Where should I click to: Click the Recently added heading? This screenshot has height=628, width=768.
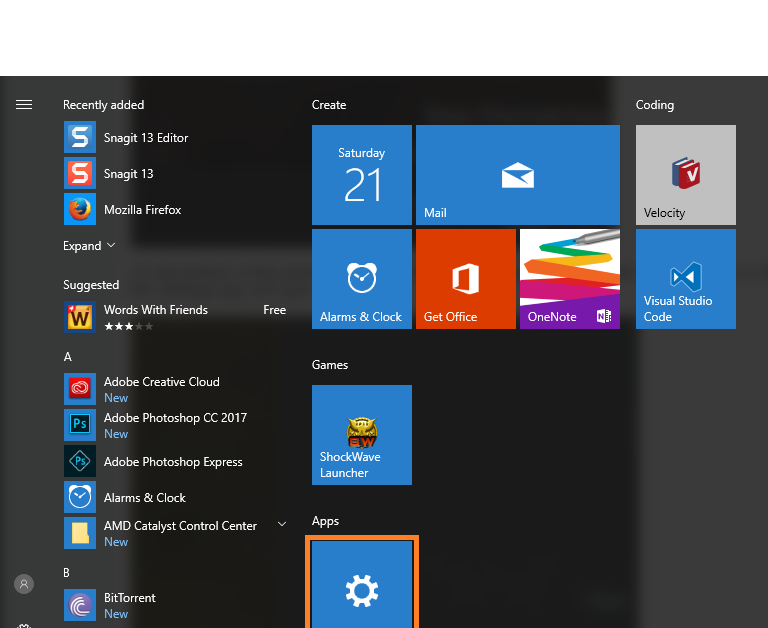point(103,105)
